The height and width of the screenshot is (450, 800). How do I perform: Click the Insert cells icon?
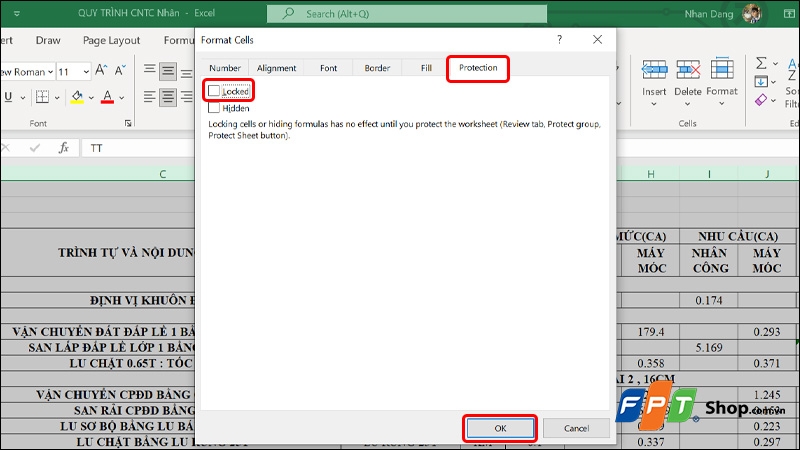[654, 69]
